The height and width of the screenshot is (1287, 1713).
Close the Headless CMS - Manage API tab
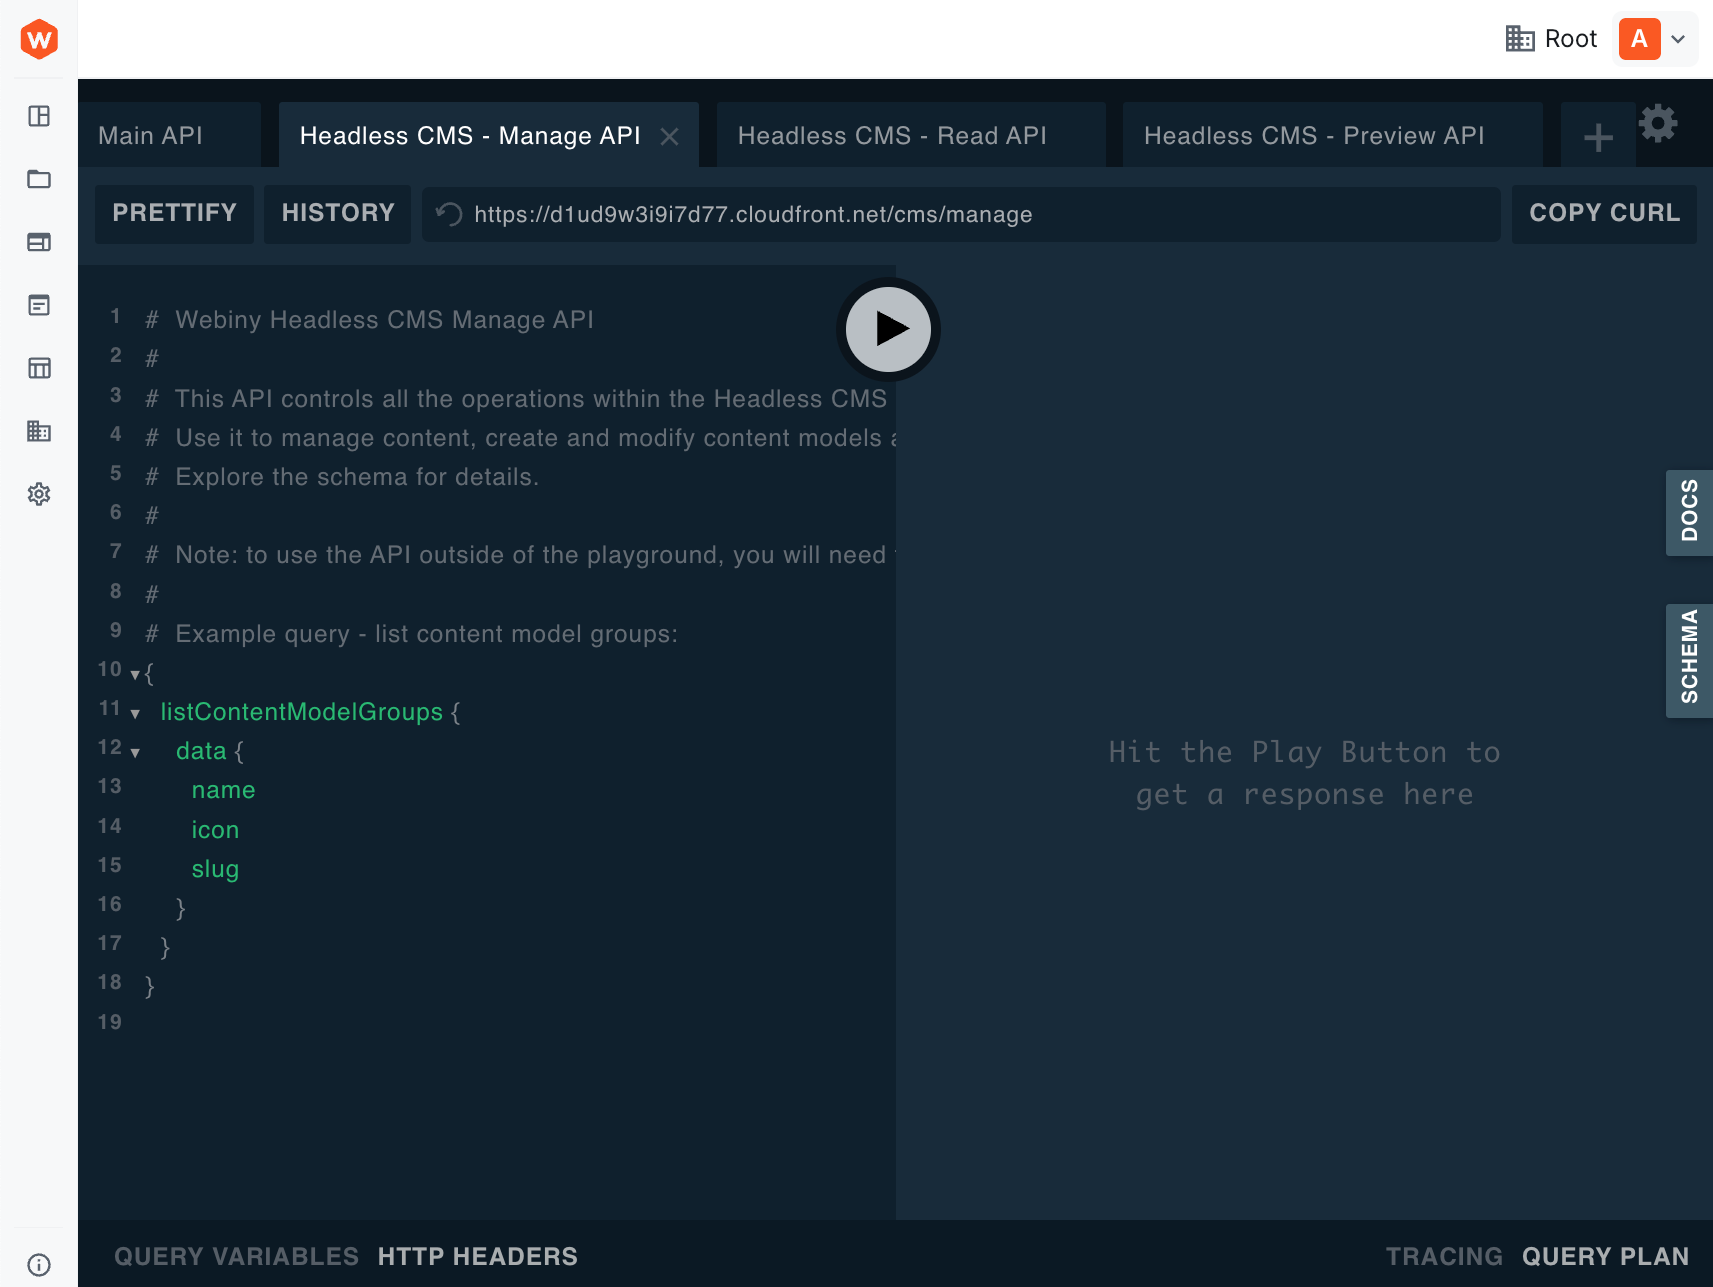669,135
